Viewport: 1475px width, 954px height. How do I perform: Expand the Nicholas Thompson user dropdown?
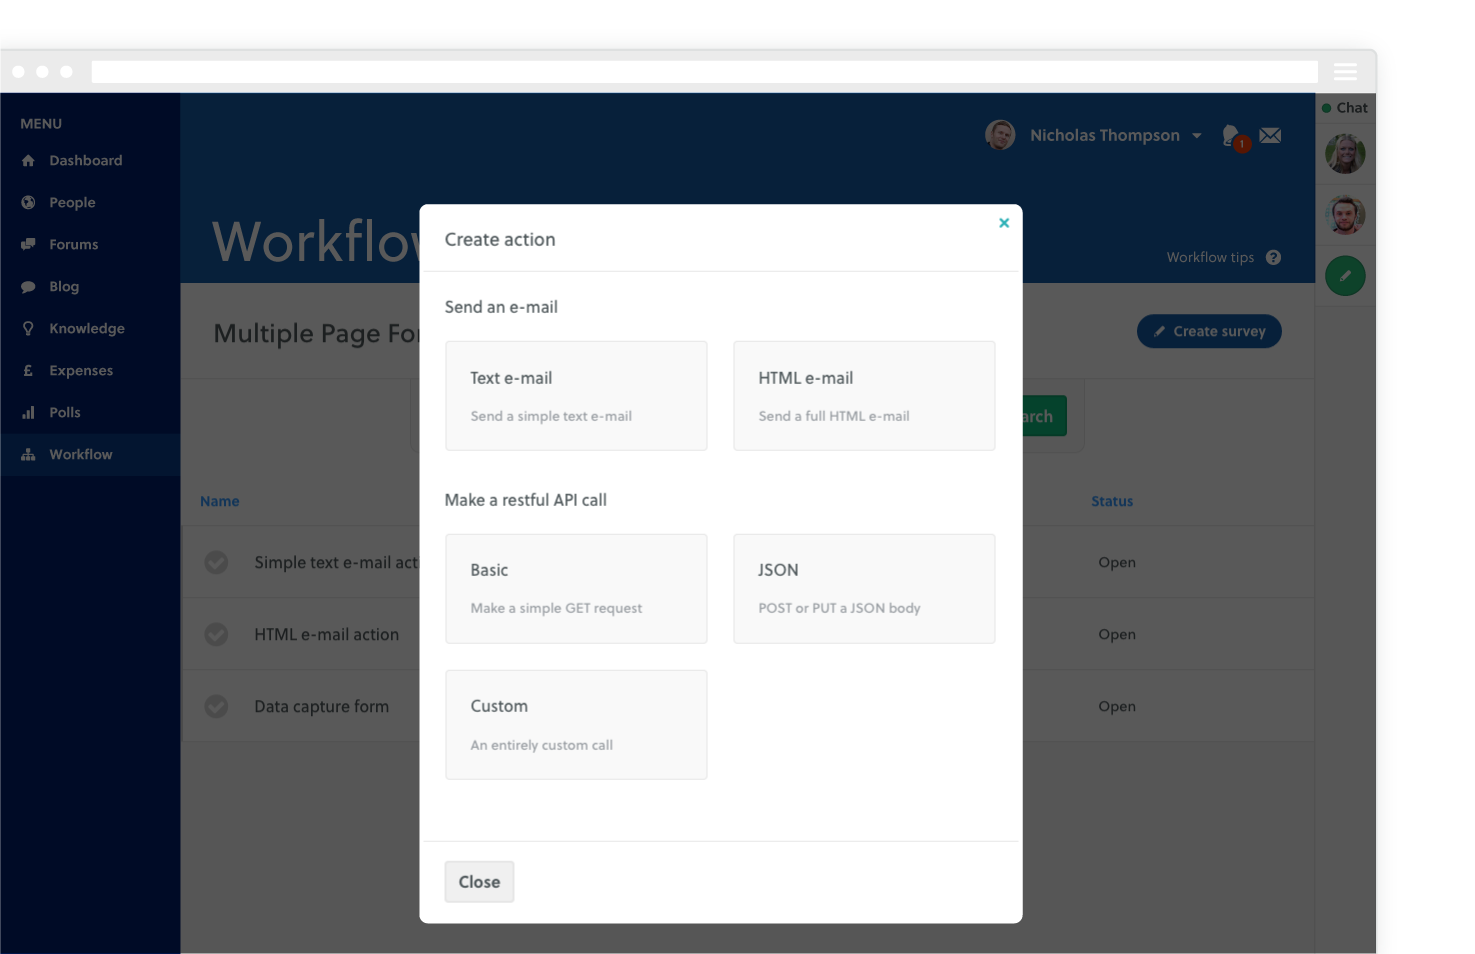(1196, 135)
